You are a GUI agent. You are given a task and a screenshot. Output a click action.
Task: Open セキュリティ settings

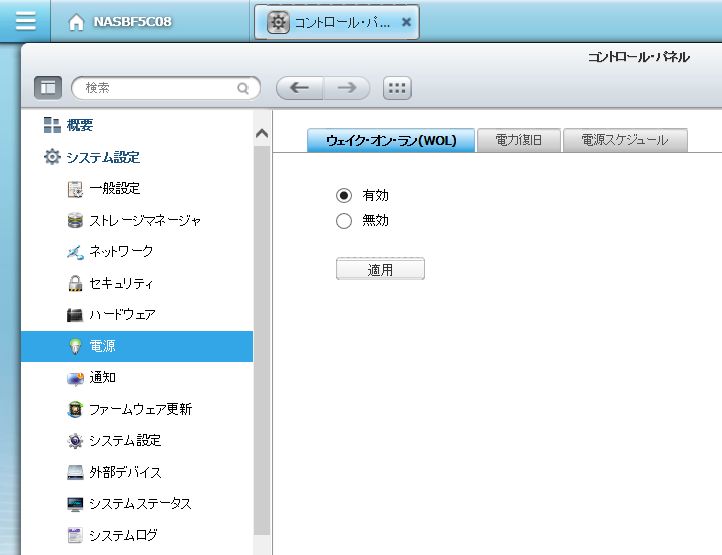pos(121,283)
